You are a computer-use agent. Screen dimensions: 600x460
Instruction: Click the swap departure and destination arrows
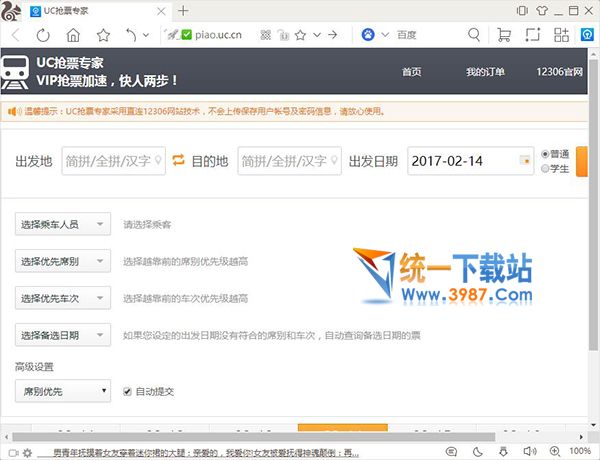click(179, 160)
